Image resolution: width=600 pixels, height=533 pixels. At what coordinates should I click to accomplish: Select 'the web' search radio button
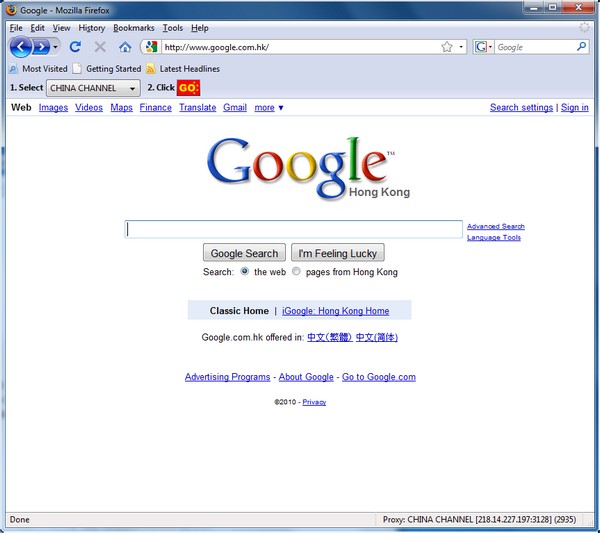(244, 271)
